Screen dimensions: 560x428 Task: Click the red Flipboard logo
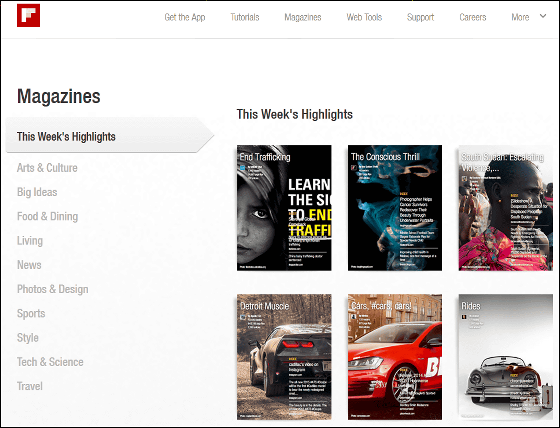point(29,15)
